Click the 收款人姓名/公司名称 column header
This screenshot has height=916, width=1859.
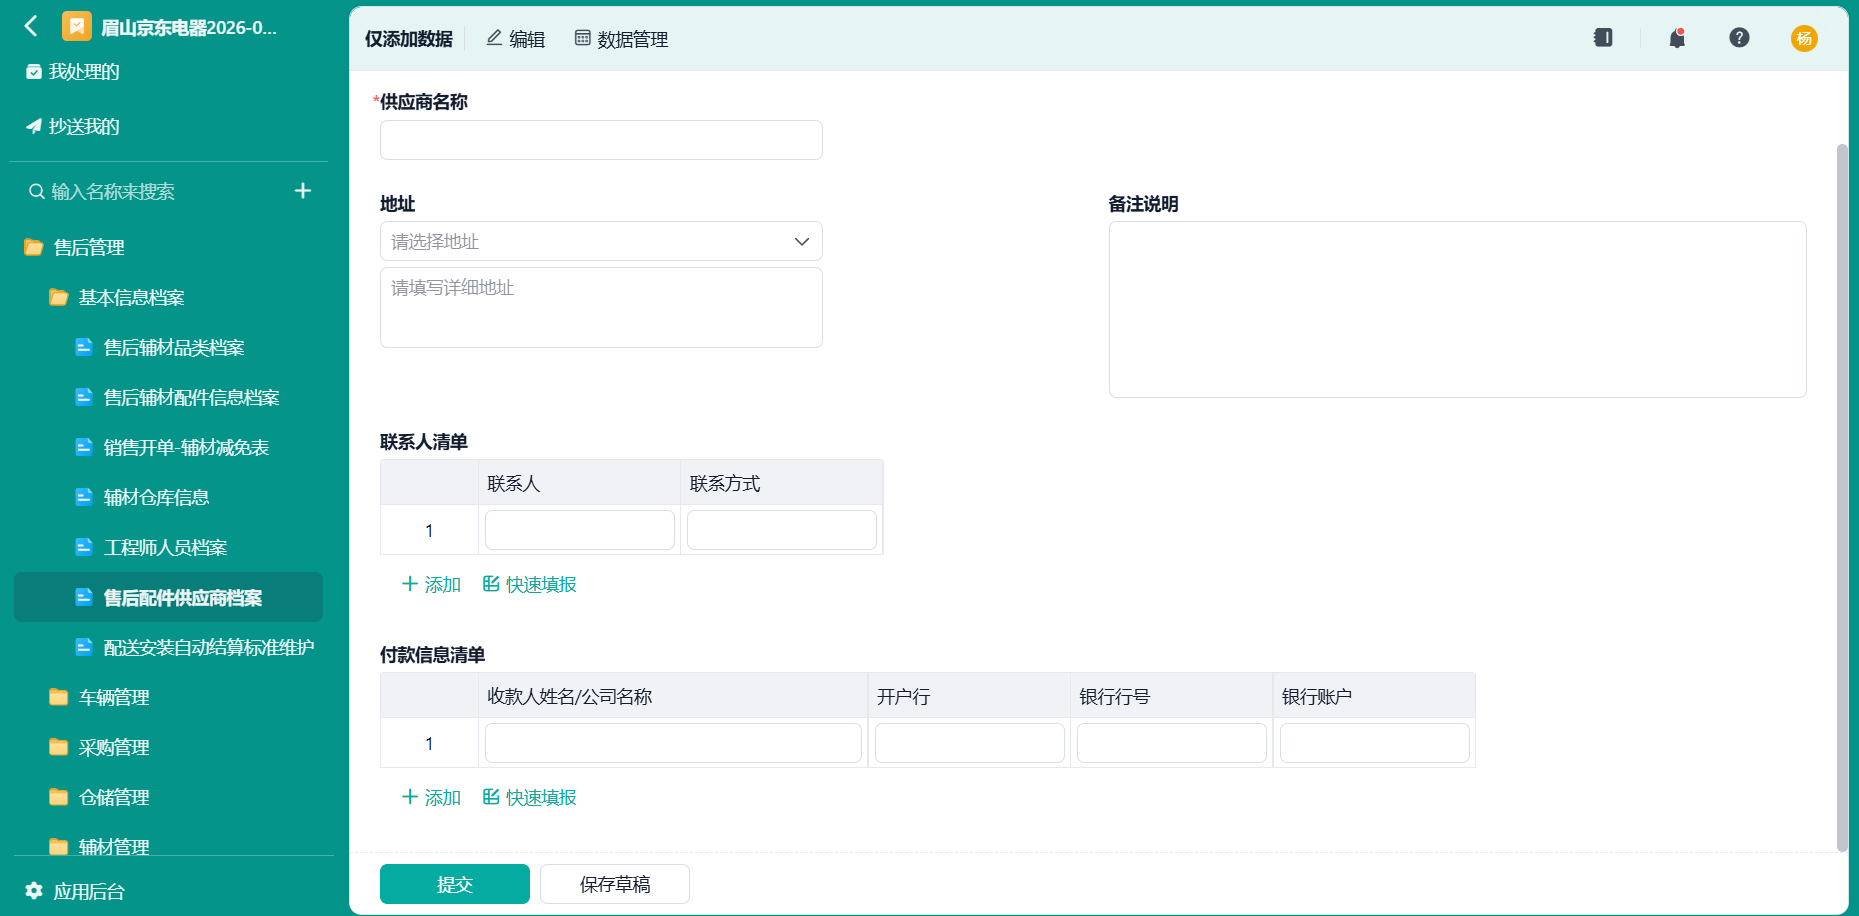pyautogui.click(x=672, y=696)
